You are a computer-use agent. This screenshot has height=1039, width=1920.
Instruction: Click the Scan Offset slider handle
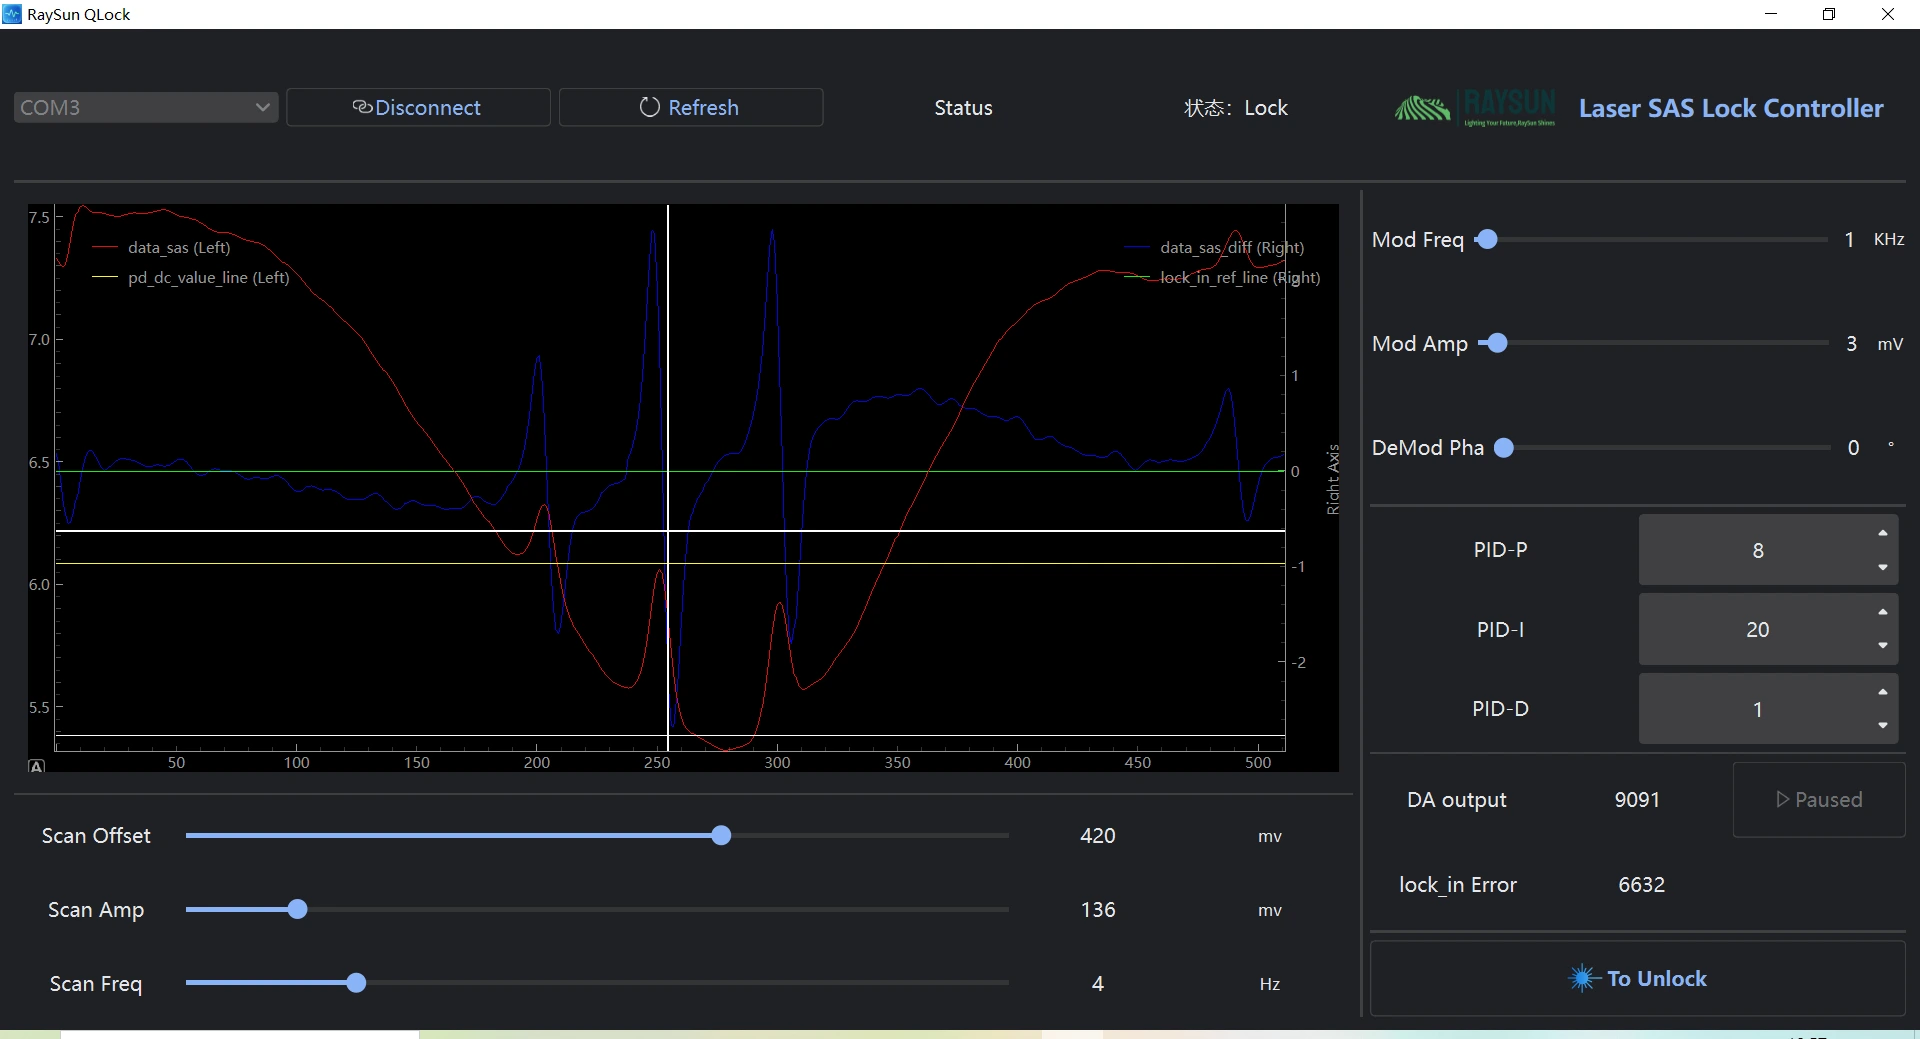721,836
